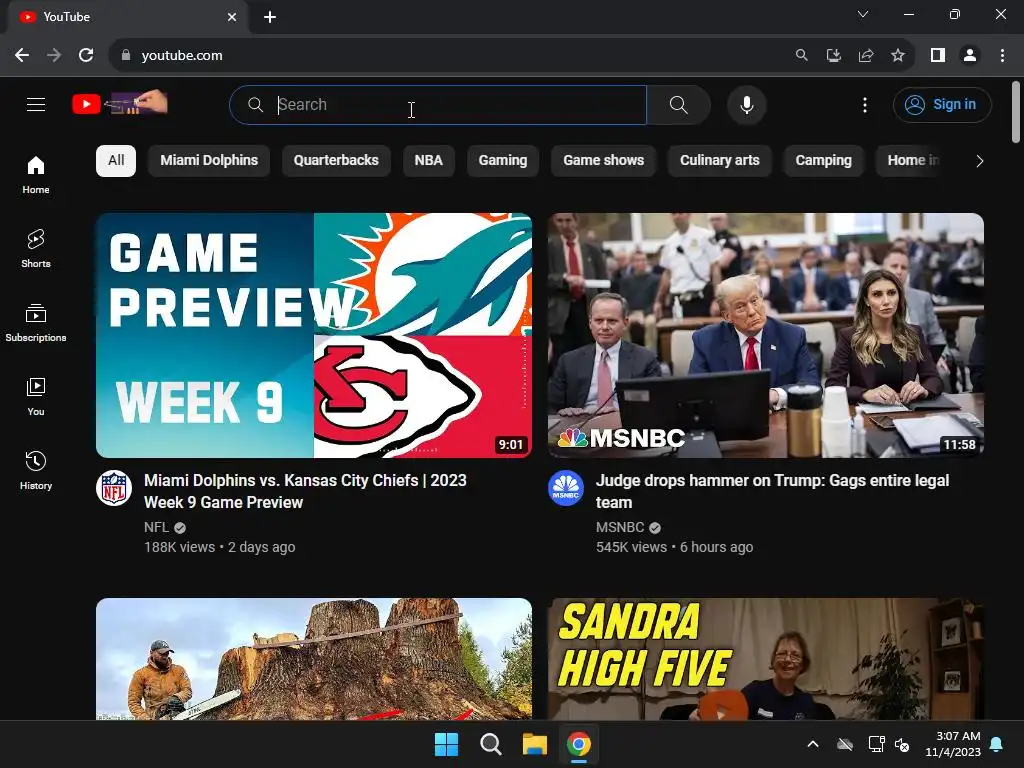Click the Sign in button

pyautogui.click(x=942, y=104)
